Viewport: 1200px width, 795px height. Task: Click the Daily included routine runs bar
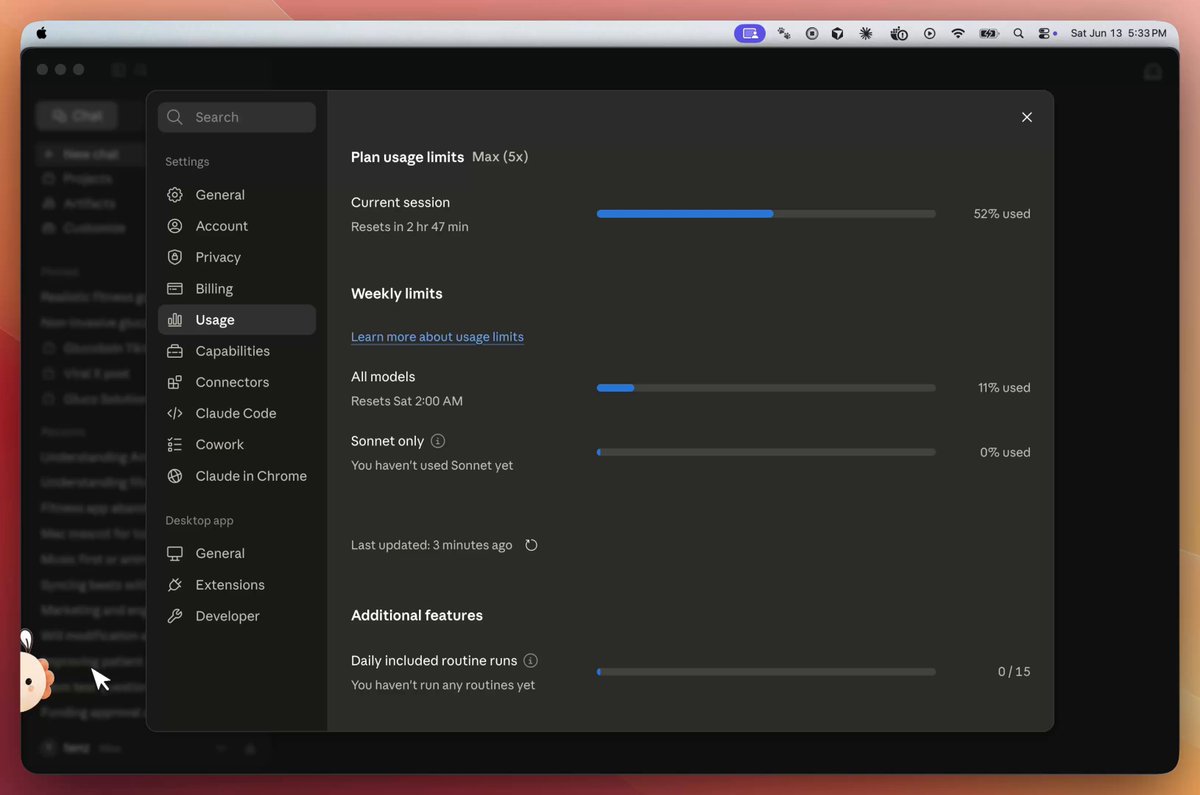(766, 672)
